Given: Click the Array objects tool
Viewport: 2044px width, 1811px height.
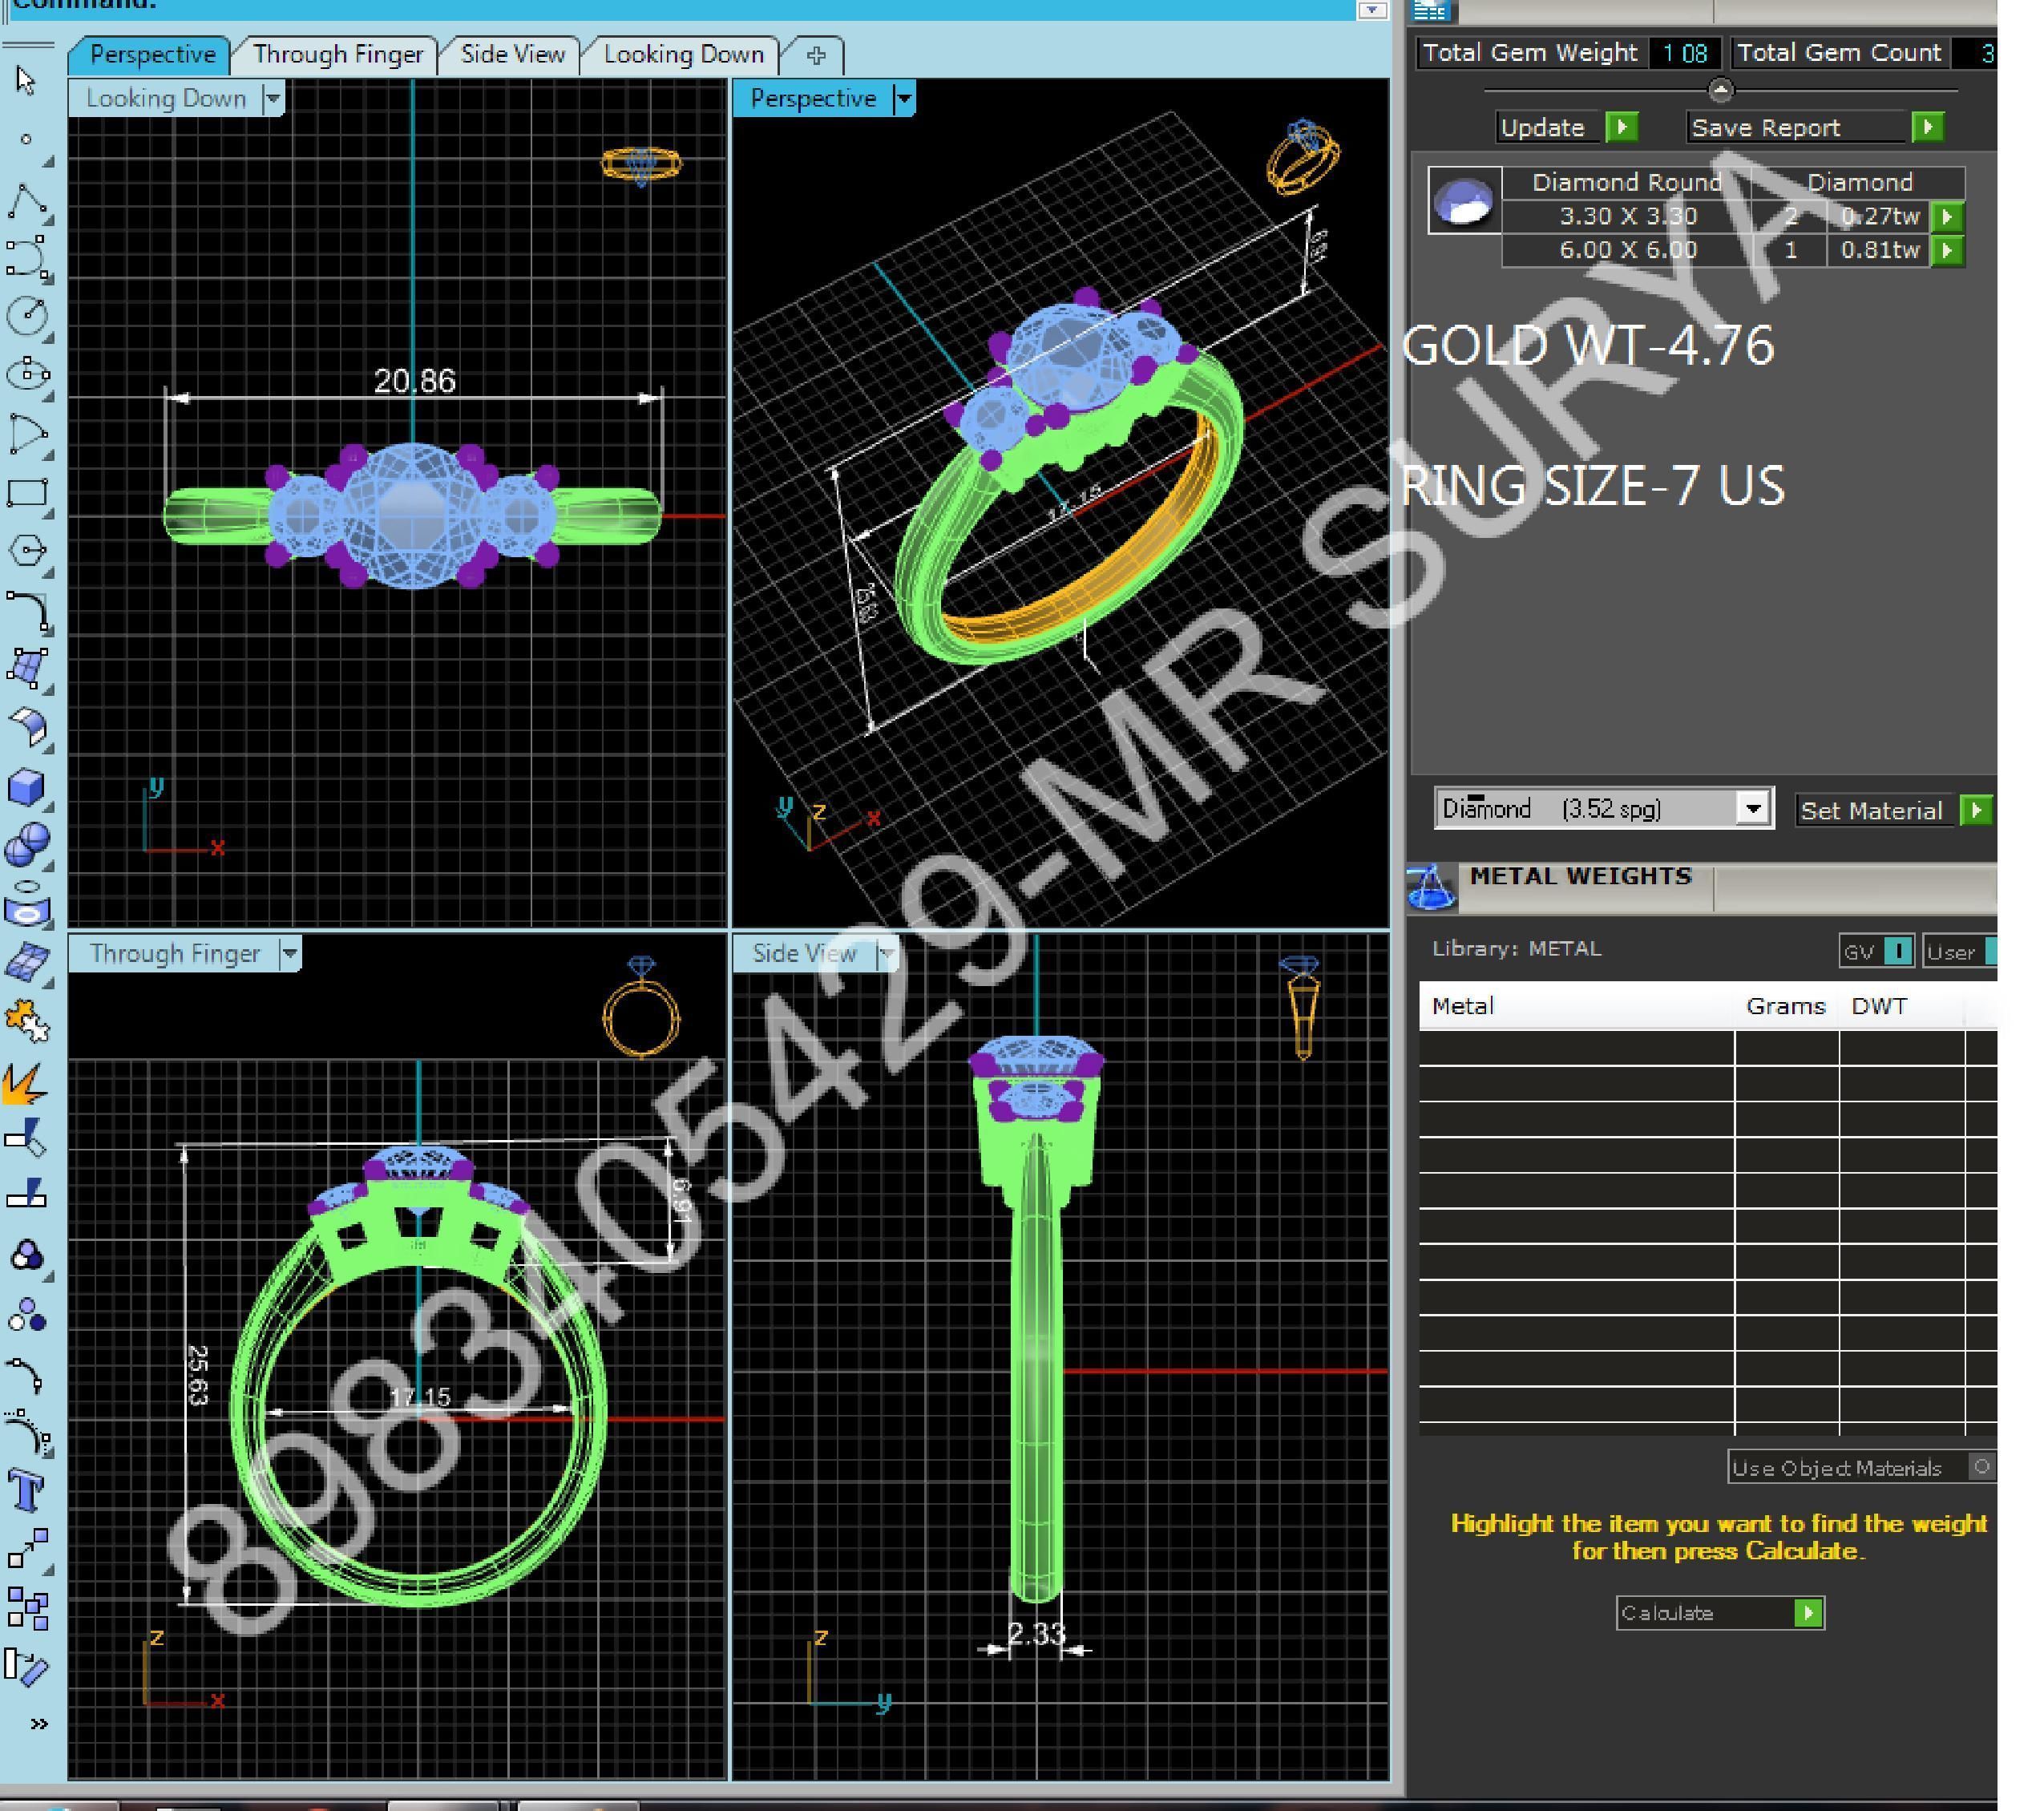Looking at the screenshot, I should coord(27,1608).
